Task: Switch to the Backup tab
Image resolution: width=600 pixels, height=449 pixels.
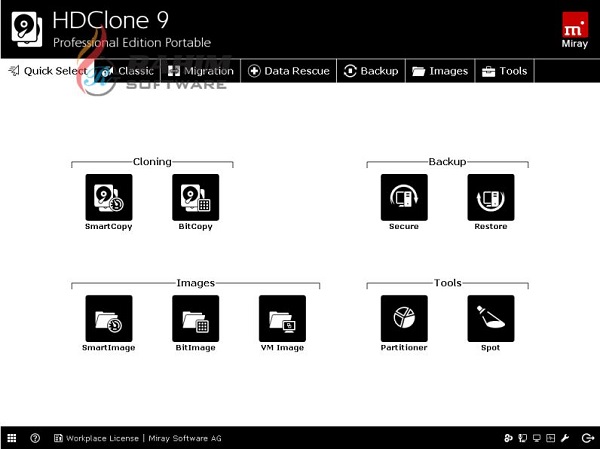Action: 371,71
